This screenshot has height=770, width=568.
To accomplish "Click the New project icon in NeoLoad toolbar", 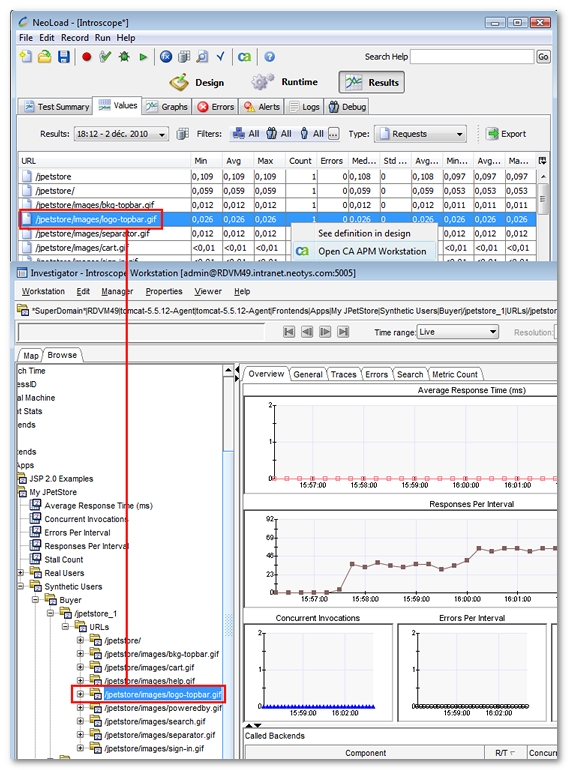I will pos(26,56).
